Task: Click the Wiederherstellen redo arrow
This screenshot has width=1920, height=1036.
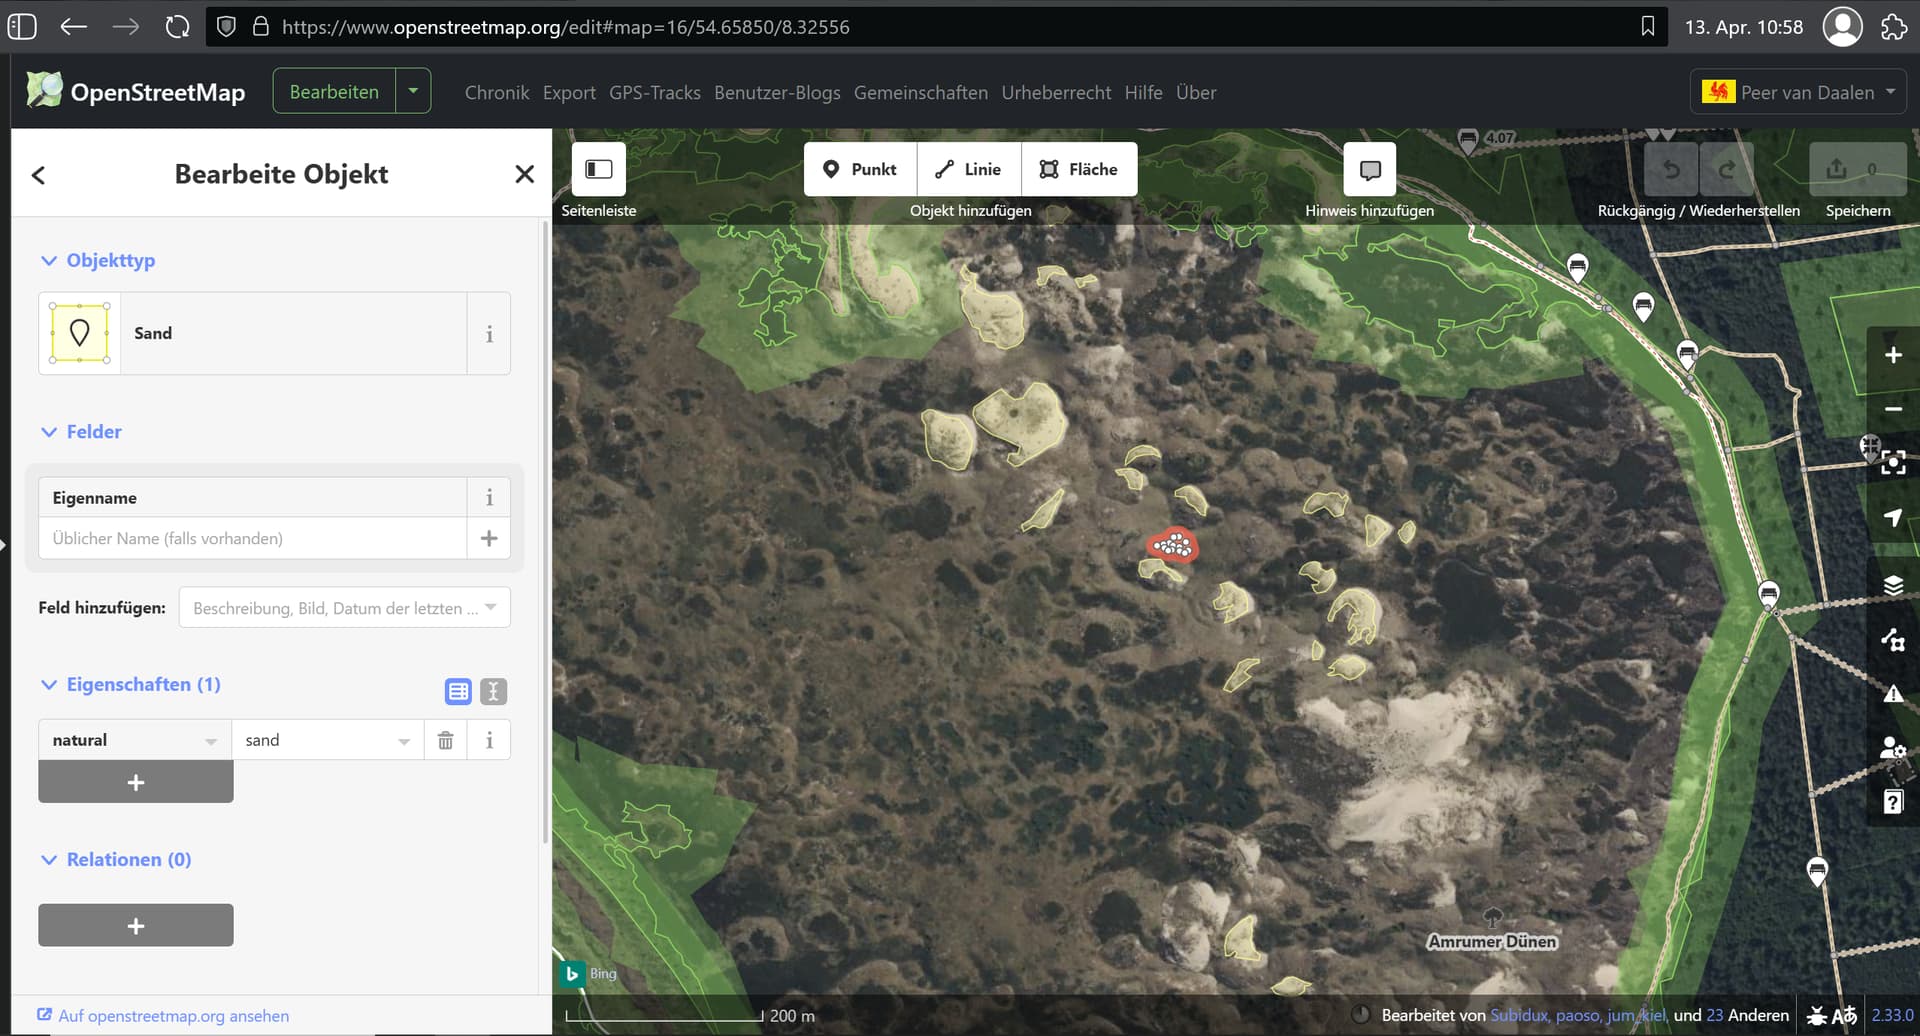Action: (1726, 169)
